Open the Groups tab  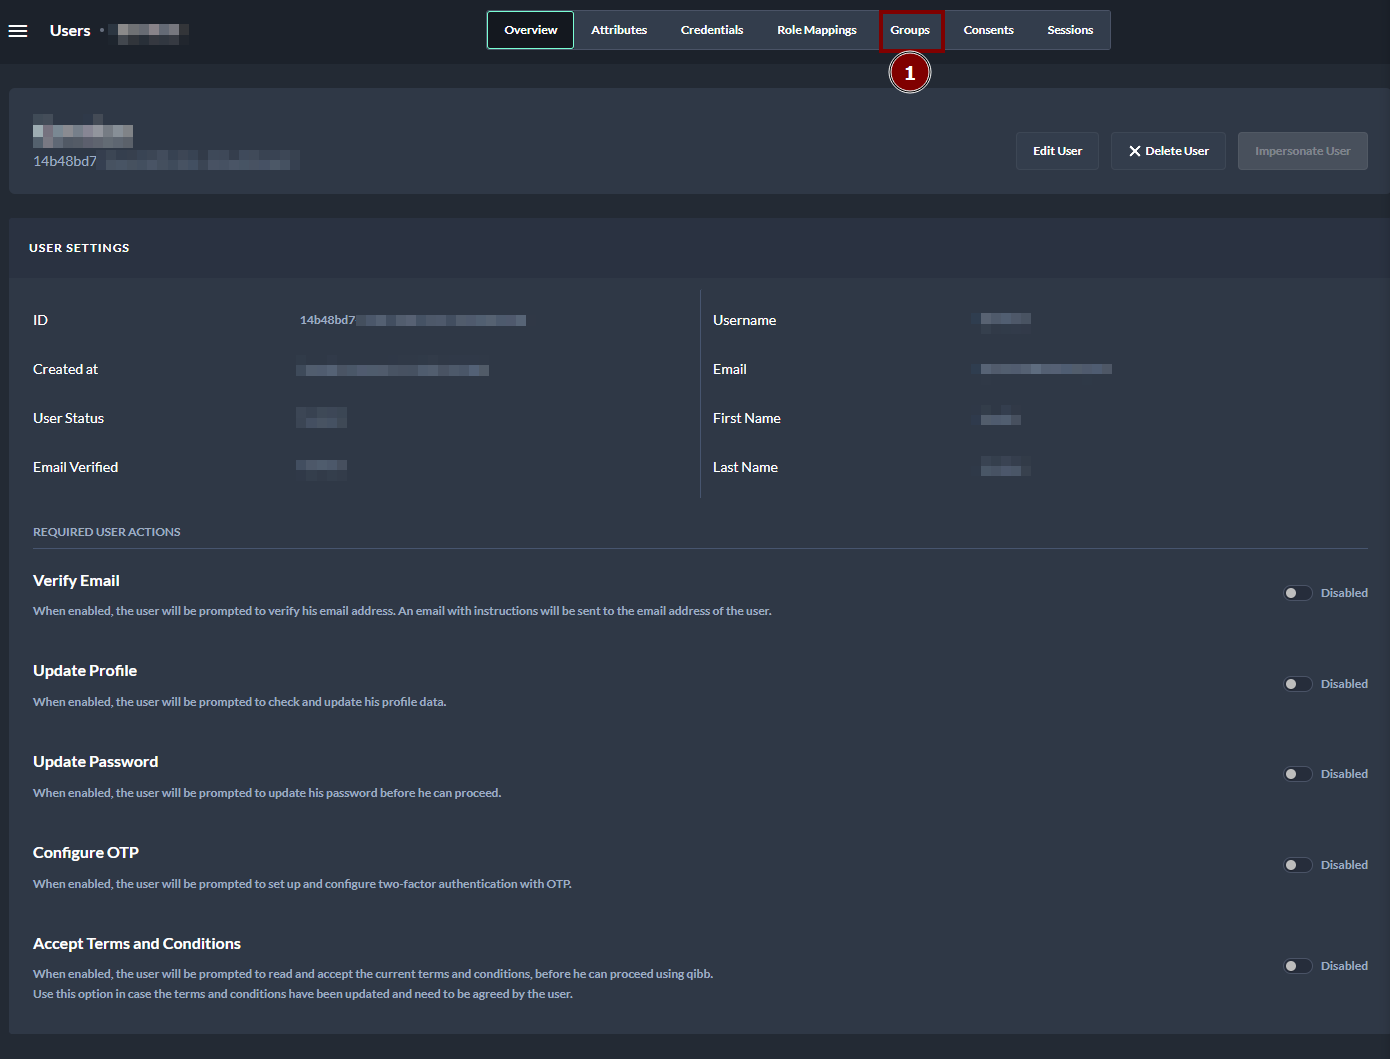coord(910,30)
